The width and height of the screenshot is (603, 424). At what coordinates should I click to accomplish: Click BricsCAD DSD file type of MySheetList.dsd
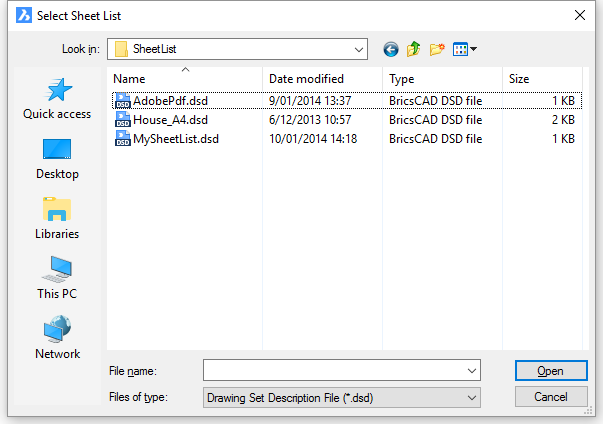click(x=435, y=138)
